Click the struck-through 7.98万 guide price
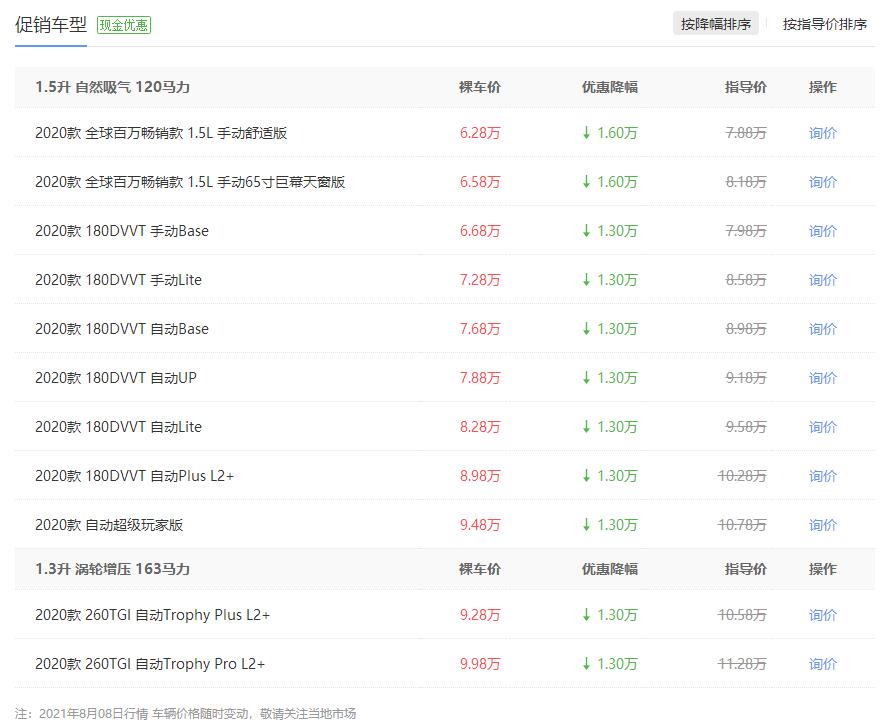This screenshot has width=888, height=726. coord(746,231)
